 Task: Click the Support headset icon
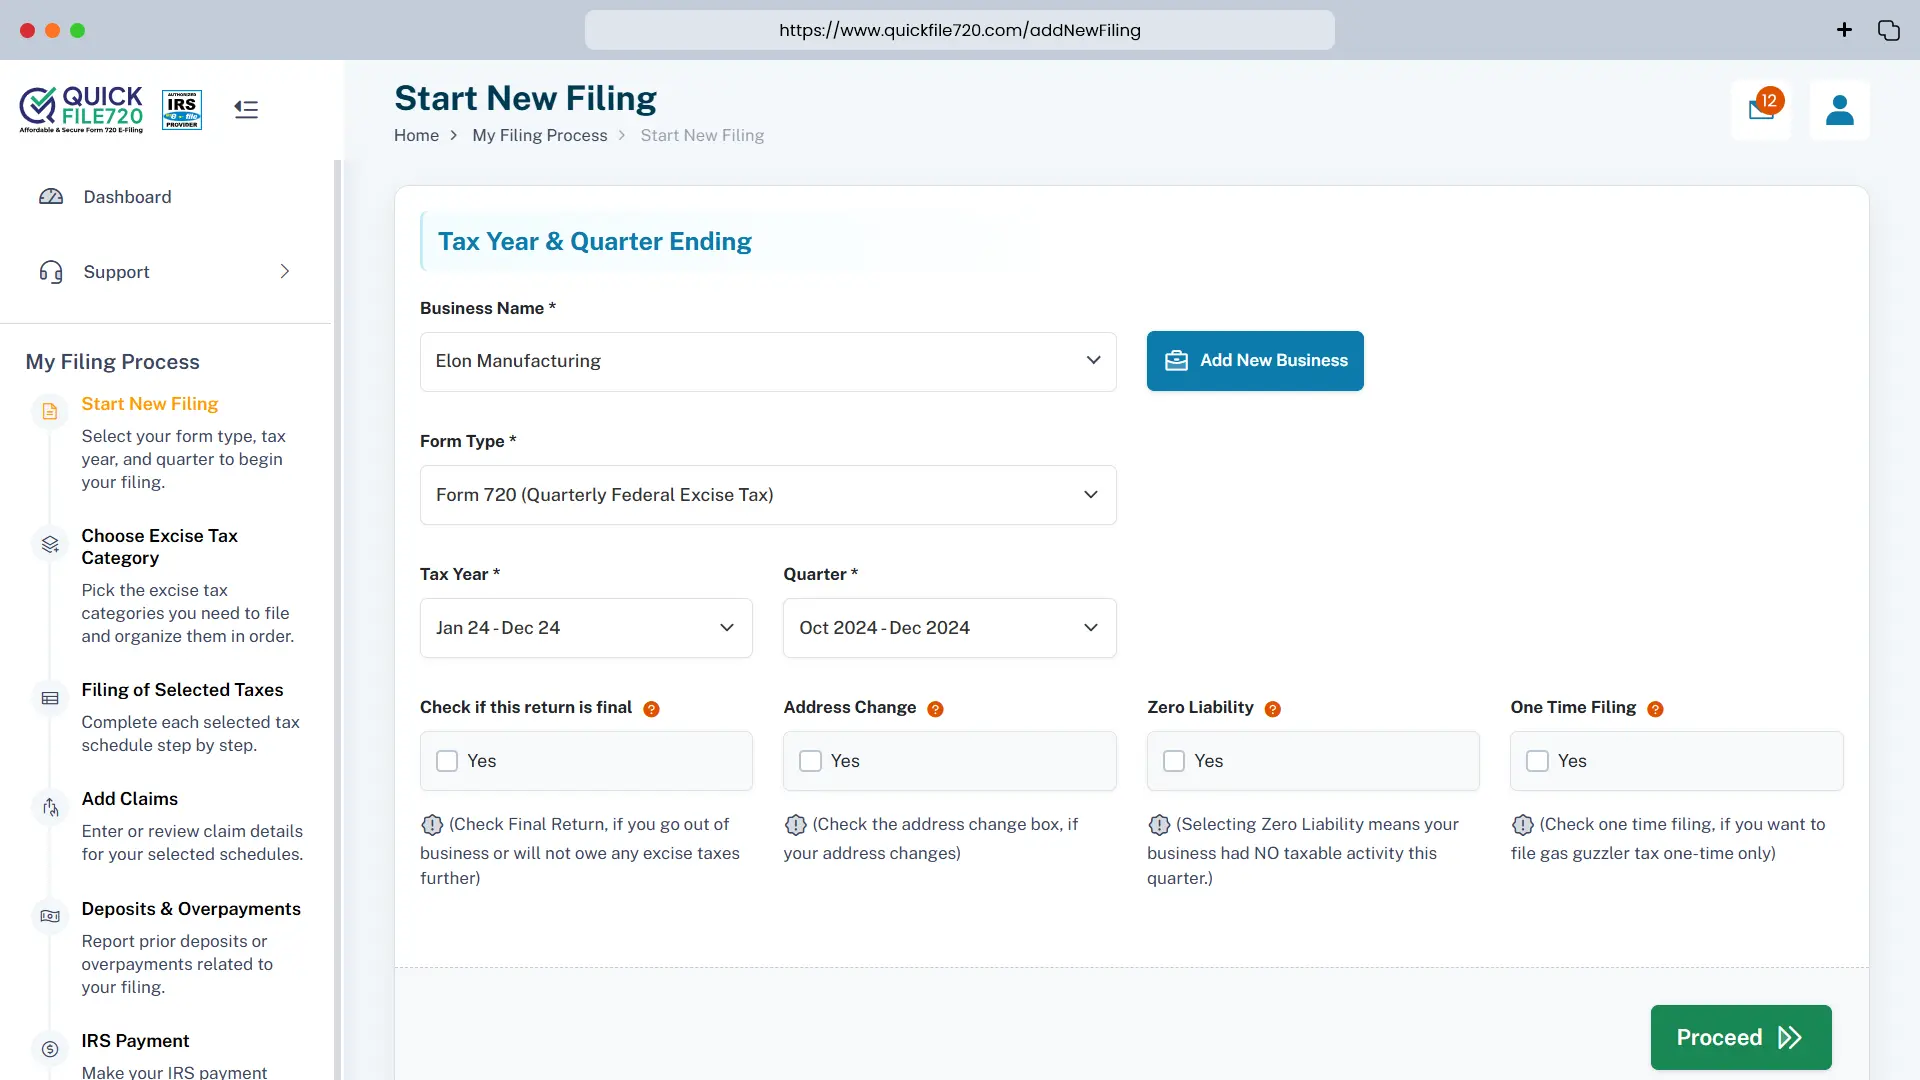coord(51,271)
